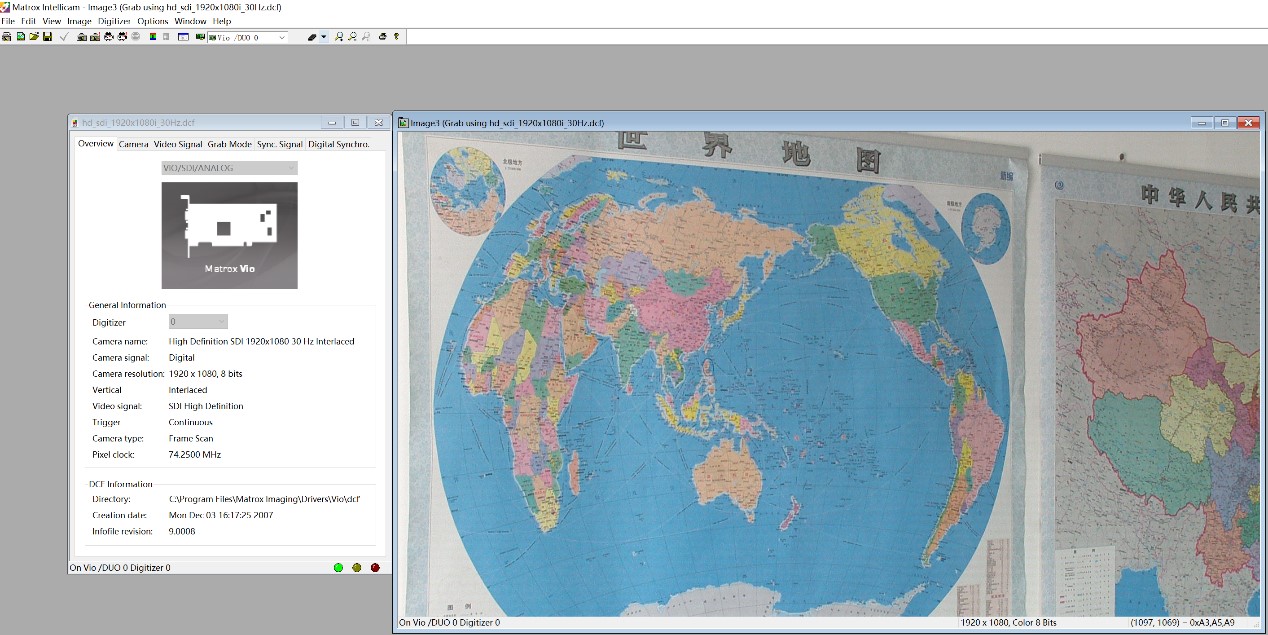
Task: Select the Overview tab
Action: point(96,144)
